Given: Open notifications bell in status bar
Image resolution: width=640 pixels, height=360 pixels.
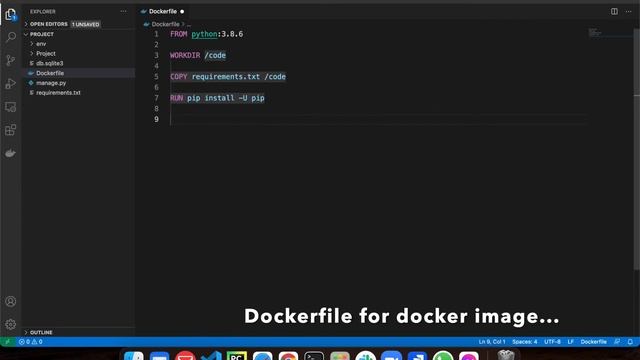Looking at the screenshot, I should click(x=630, y=342).
